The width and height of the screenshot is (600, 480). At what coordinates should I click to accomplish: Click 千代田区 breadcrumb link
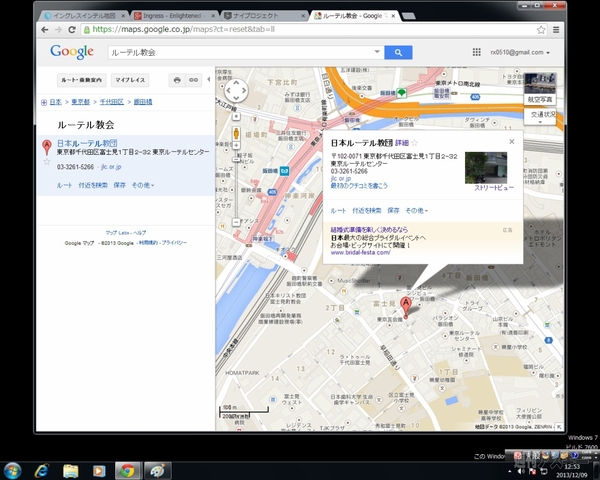pyautogui.click(x=112, y=102)
